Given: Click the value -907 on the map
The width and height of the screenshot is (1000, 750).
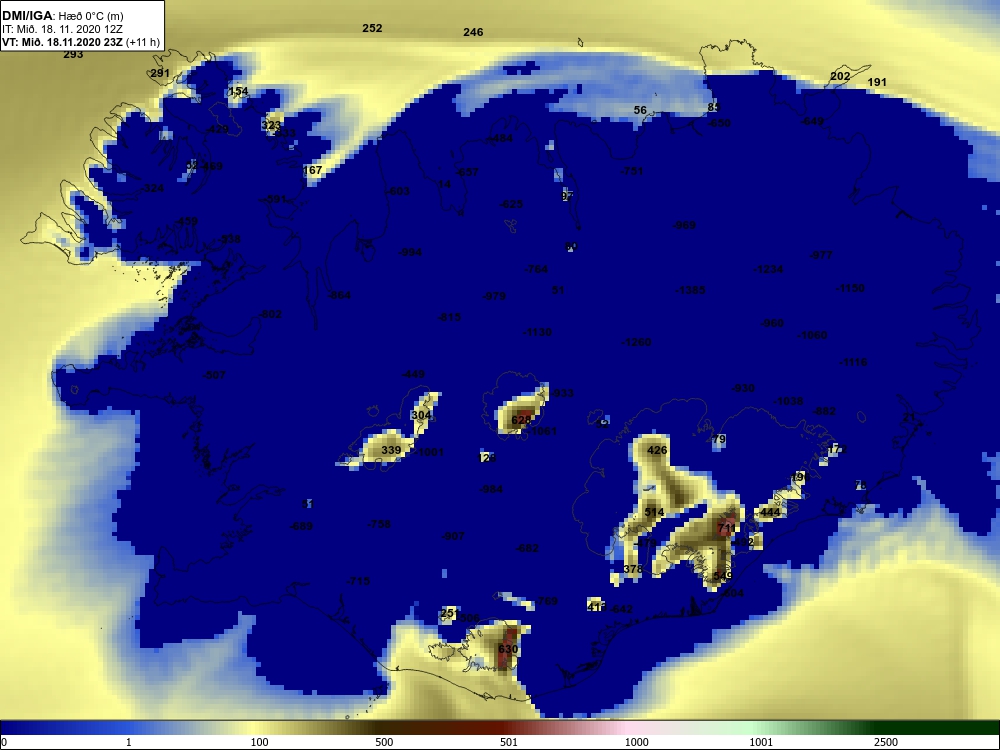Looking at the screenshot, I should click(453, 536).
